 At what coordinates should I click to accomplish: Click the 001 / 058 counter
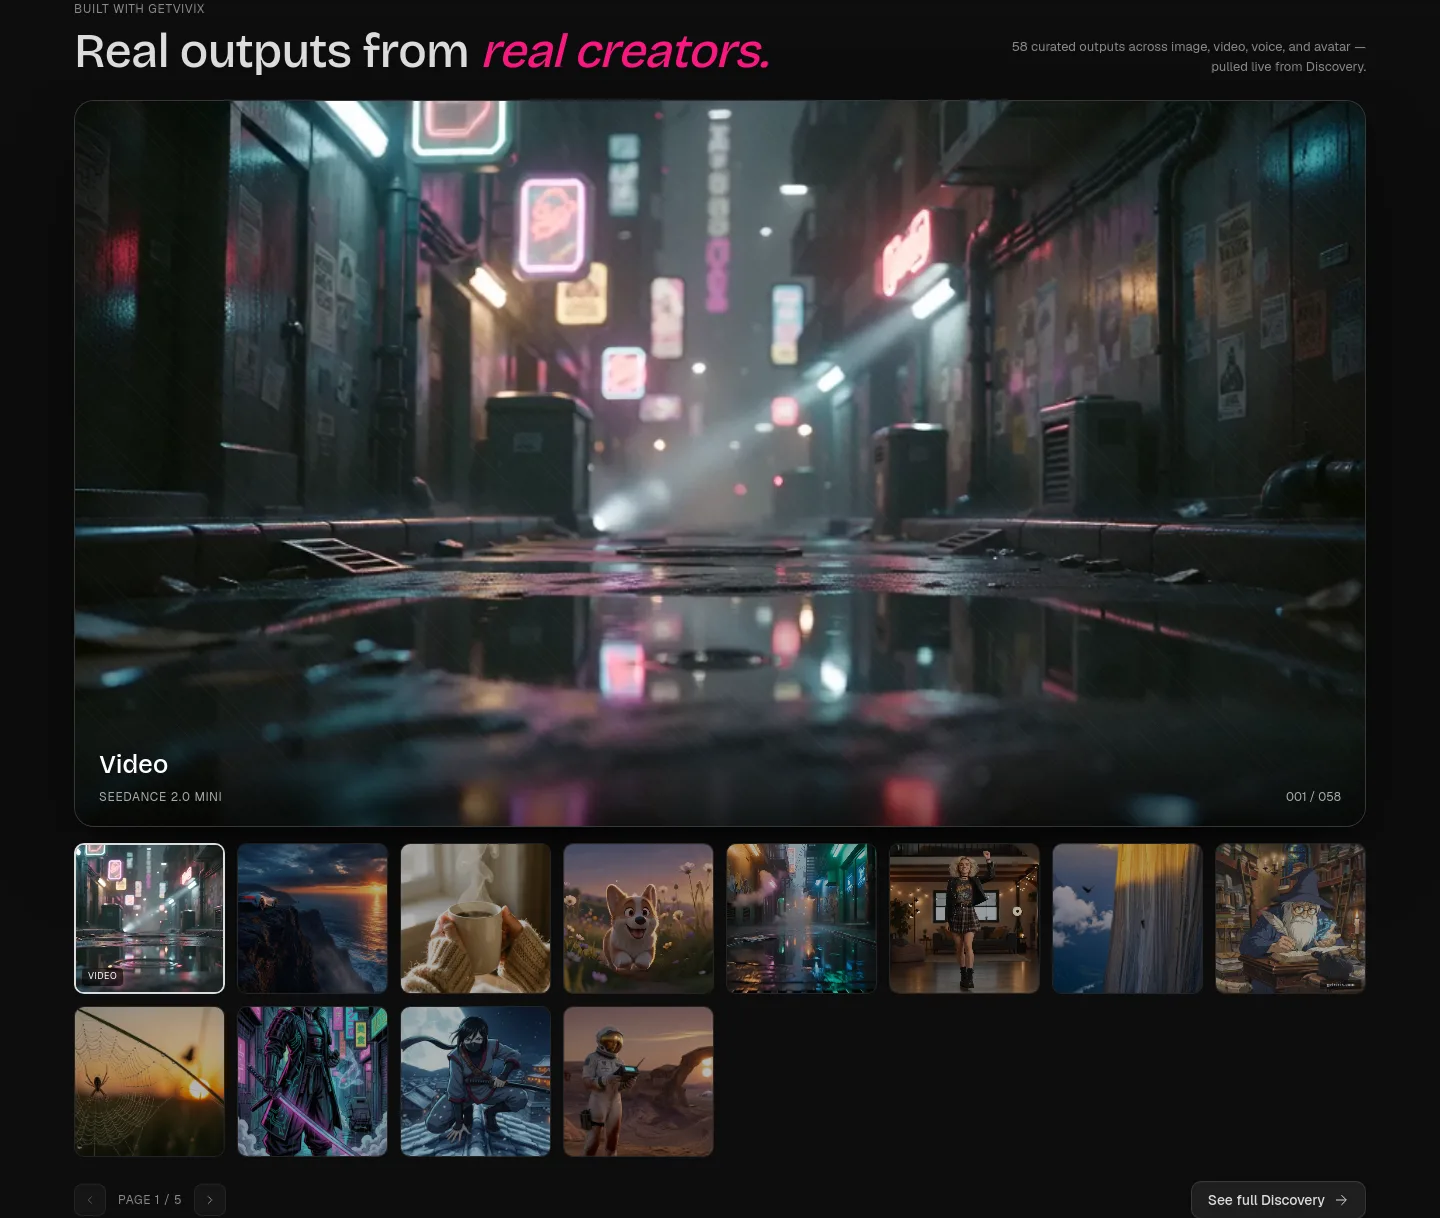click(1313, 797)
